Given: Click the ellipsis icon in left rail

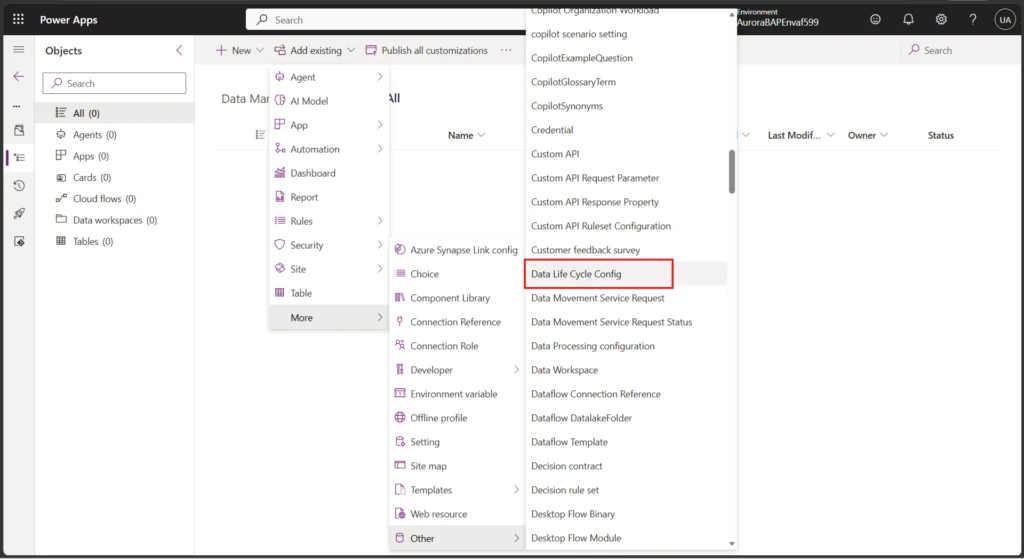Looking at the screenshot, I should [x=17, y=105].
